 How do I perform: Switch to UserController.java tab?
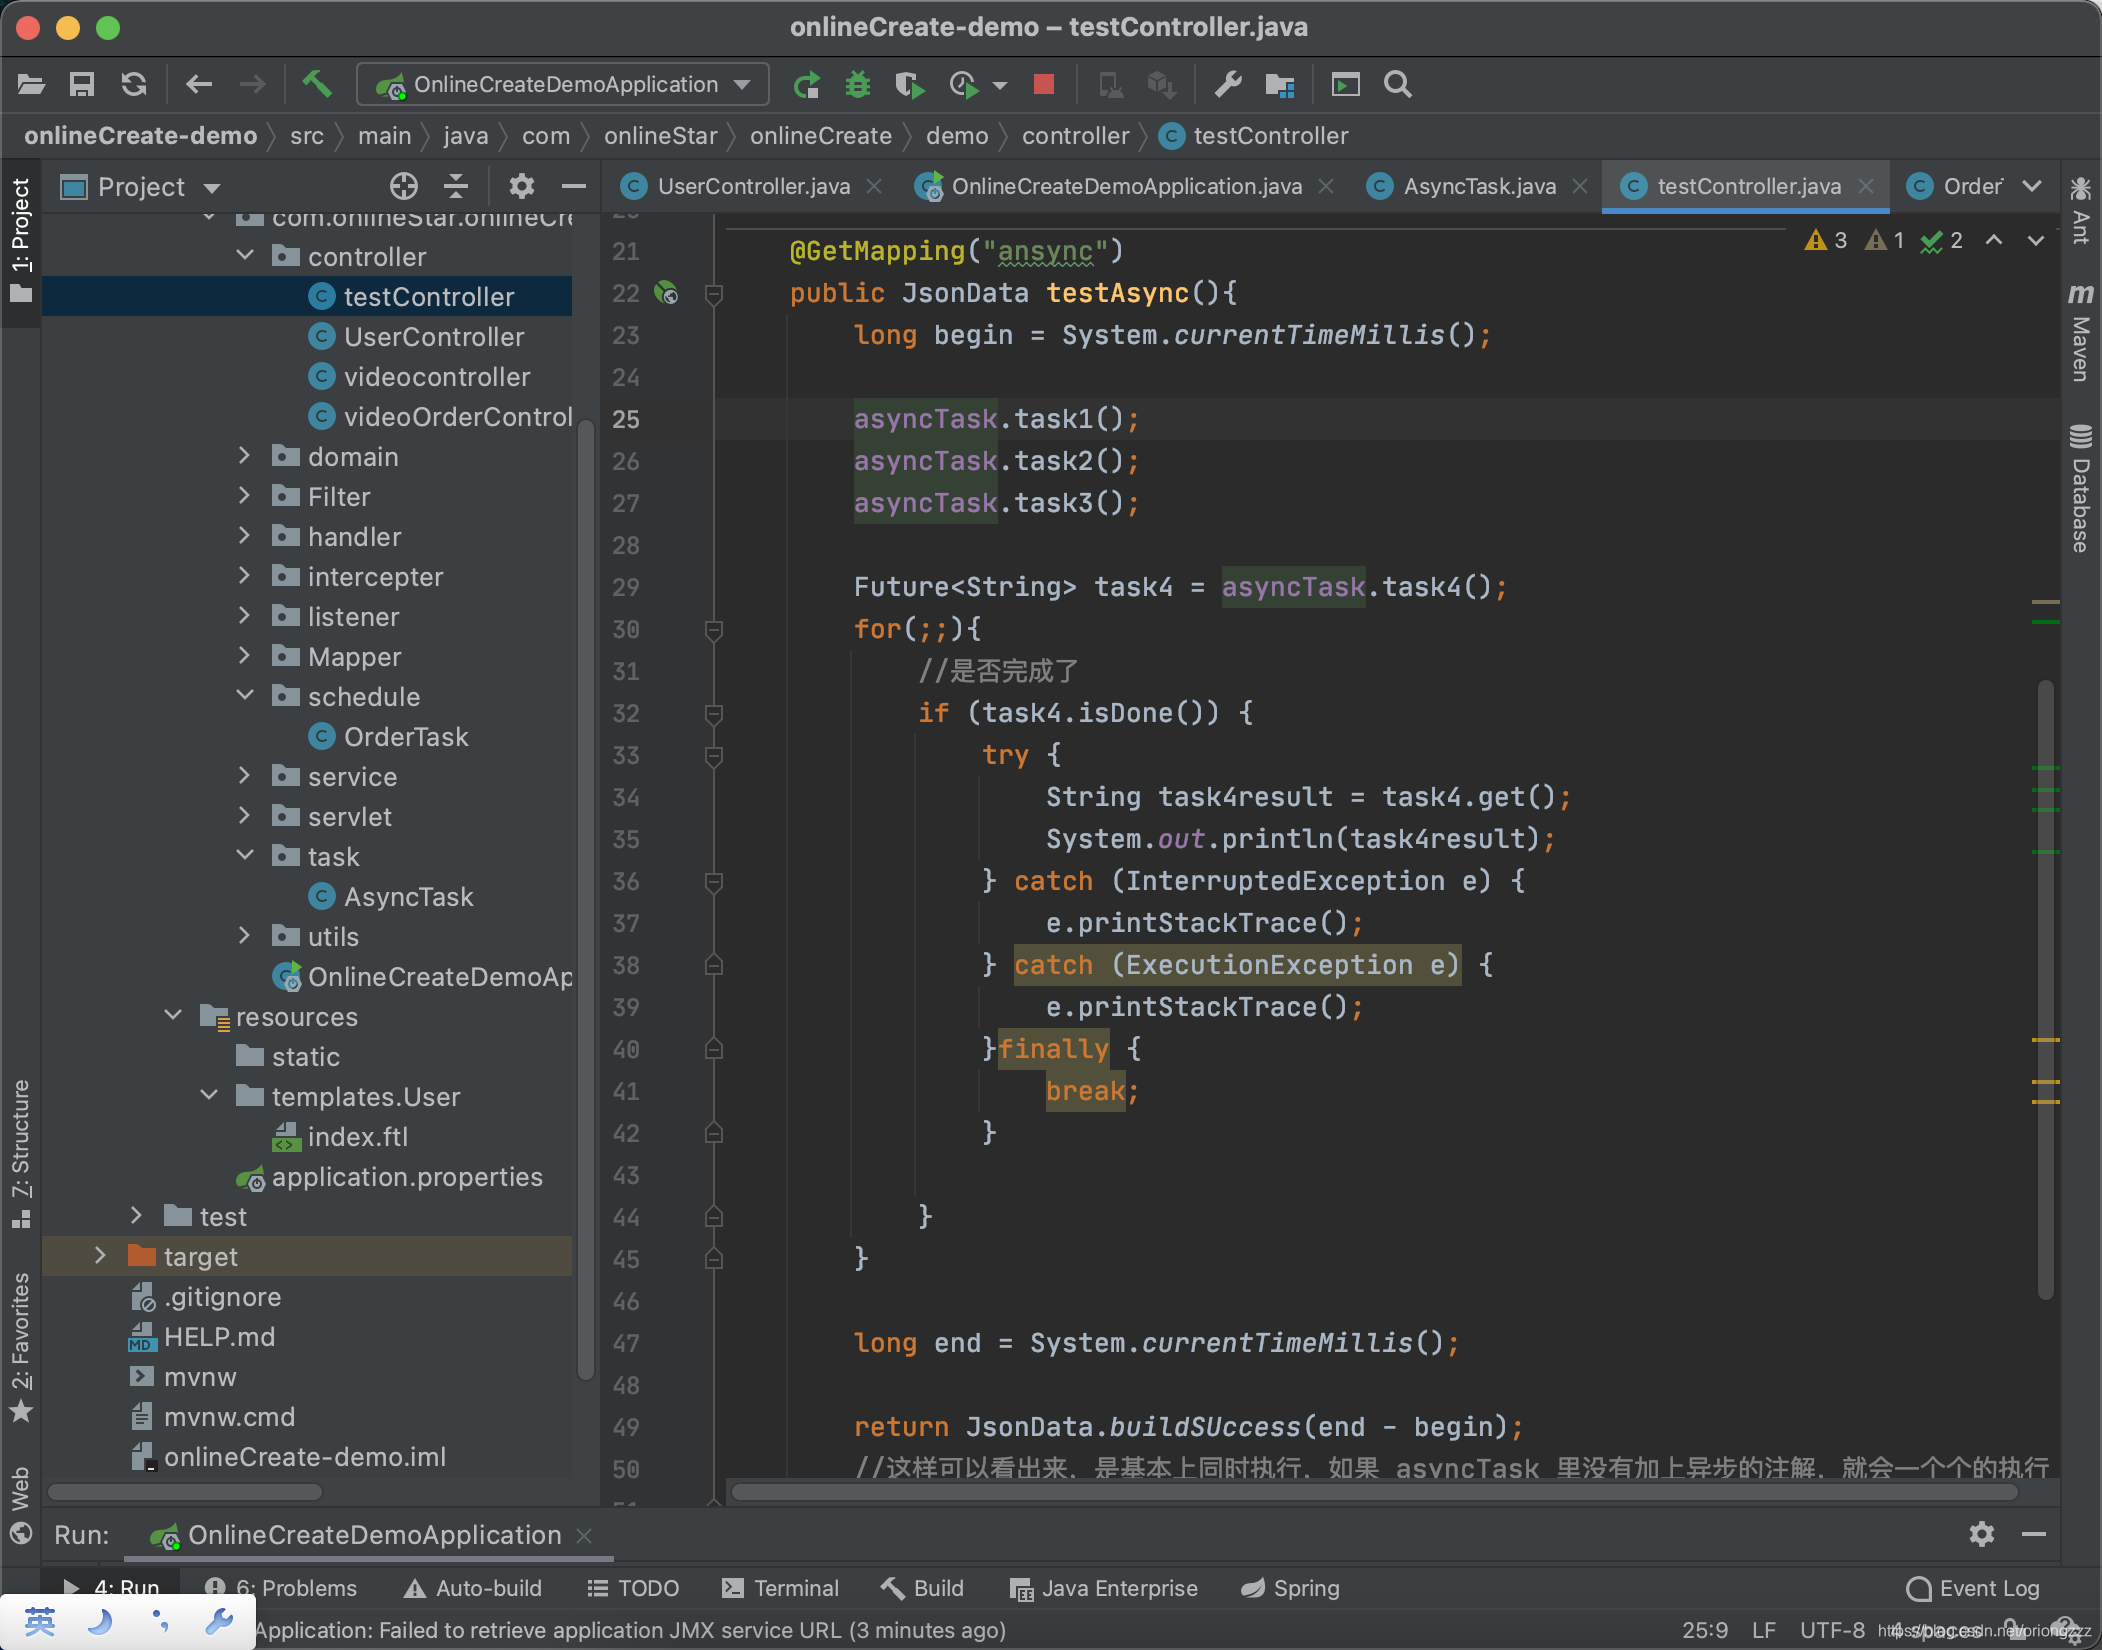tap(753, 187)
